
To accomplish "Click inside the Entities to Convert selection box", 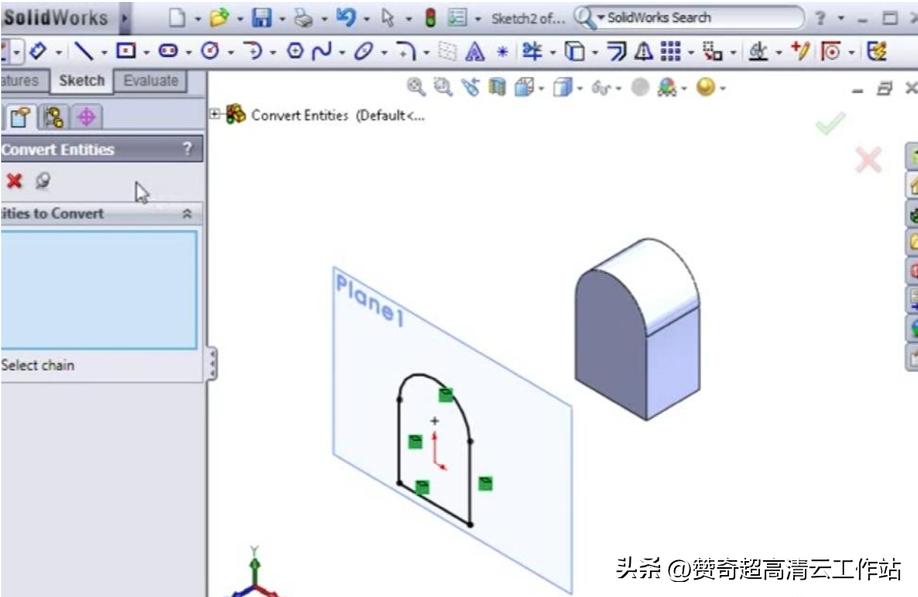I will 98,290.
